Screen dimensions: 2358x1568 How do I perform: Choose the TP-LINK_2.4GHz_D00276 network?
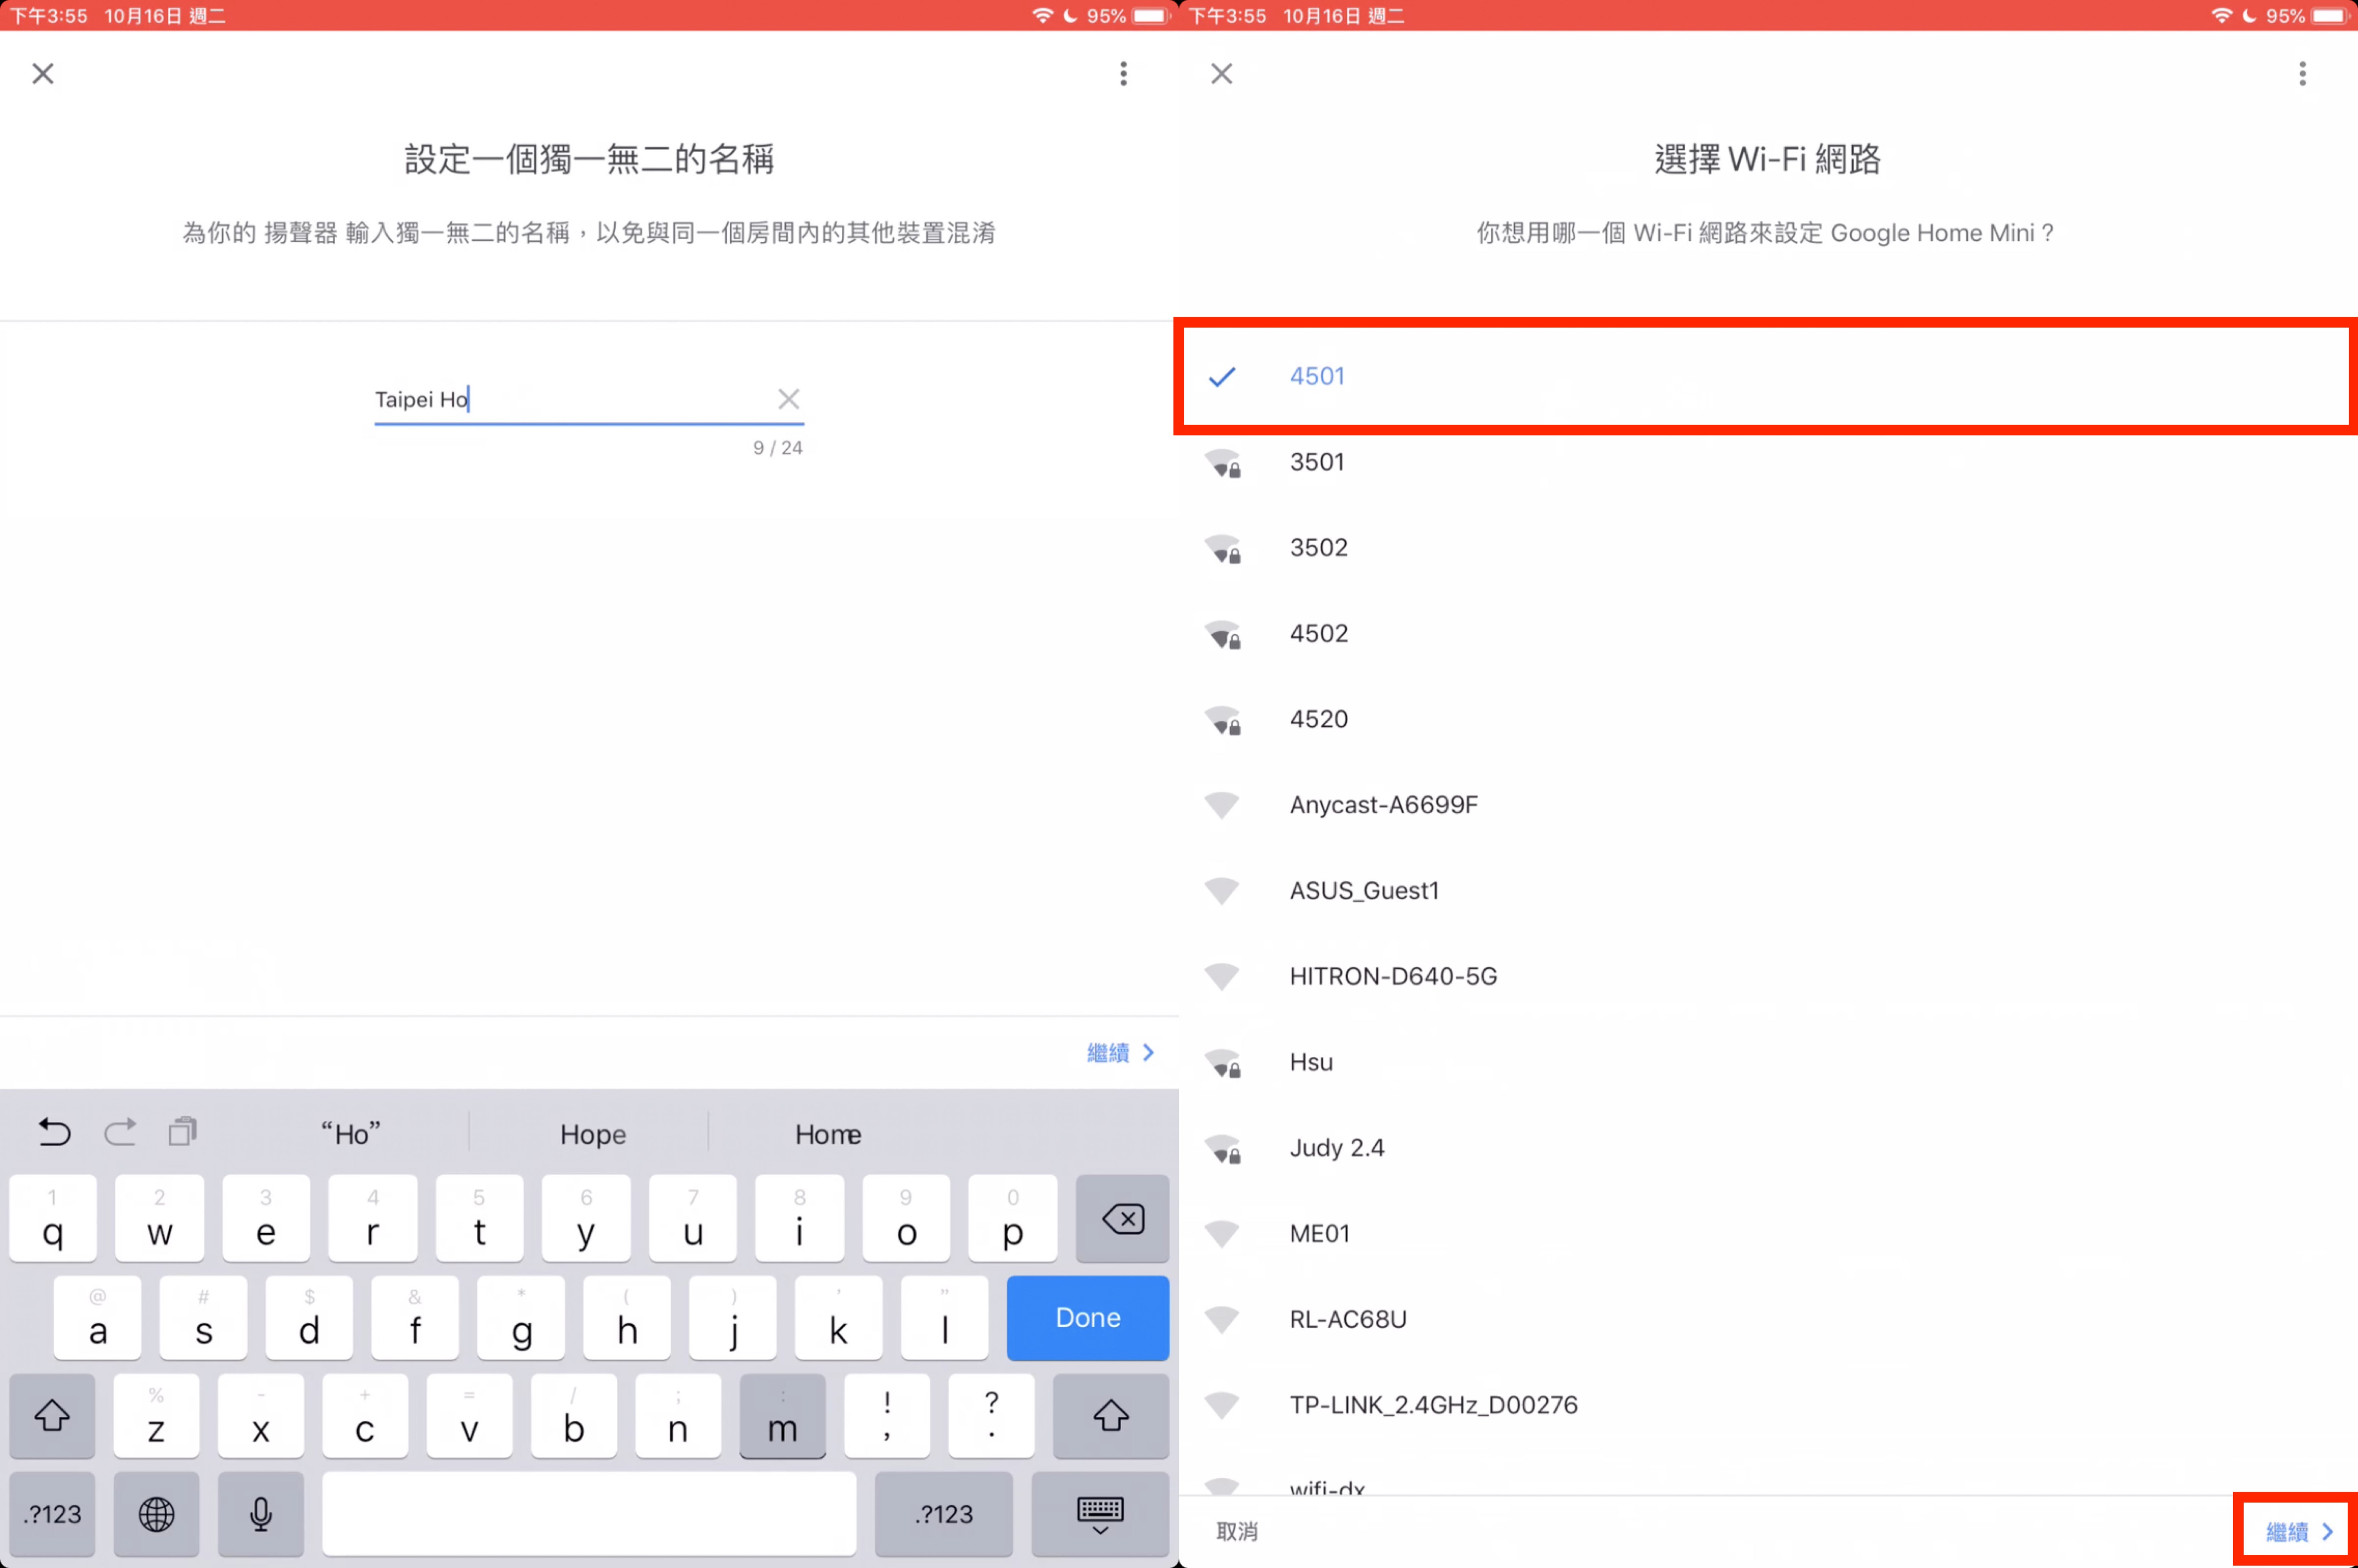1767,1405
